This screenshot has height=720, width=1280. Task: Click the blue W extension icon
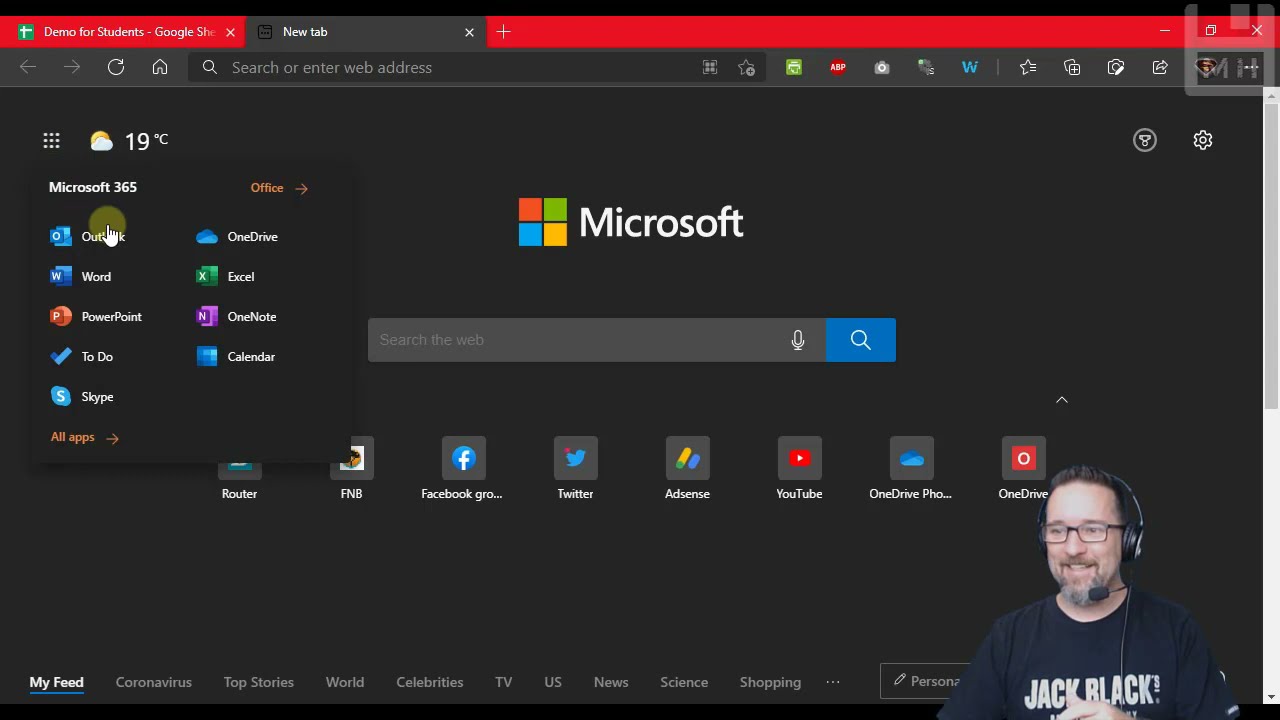tap(970, 67)
